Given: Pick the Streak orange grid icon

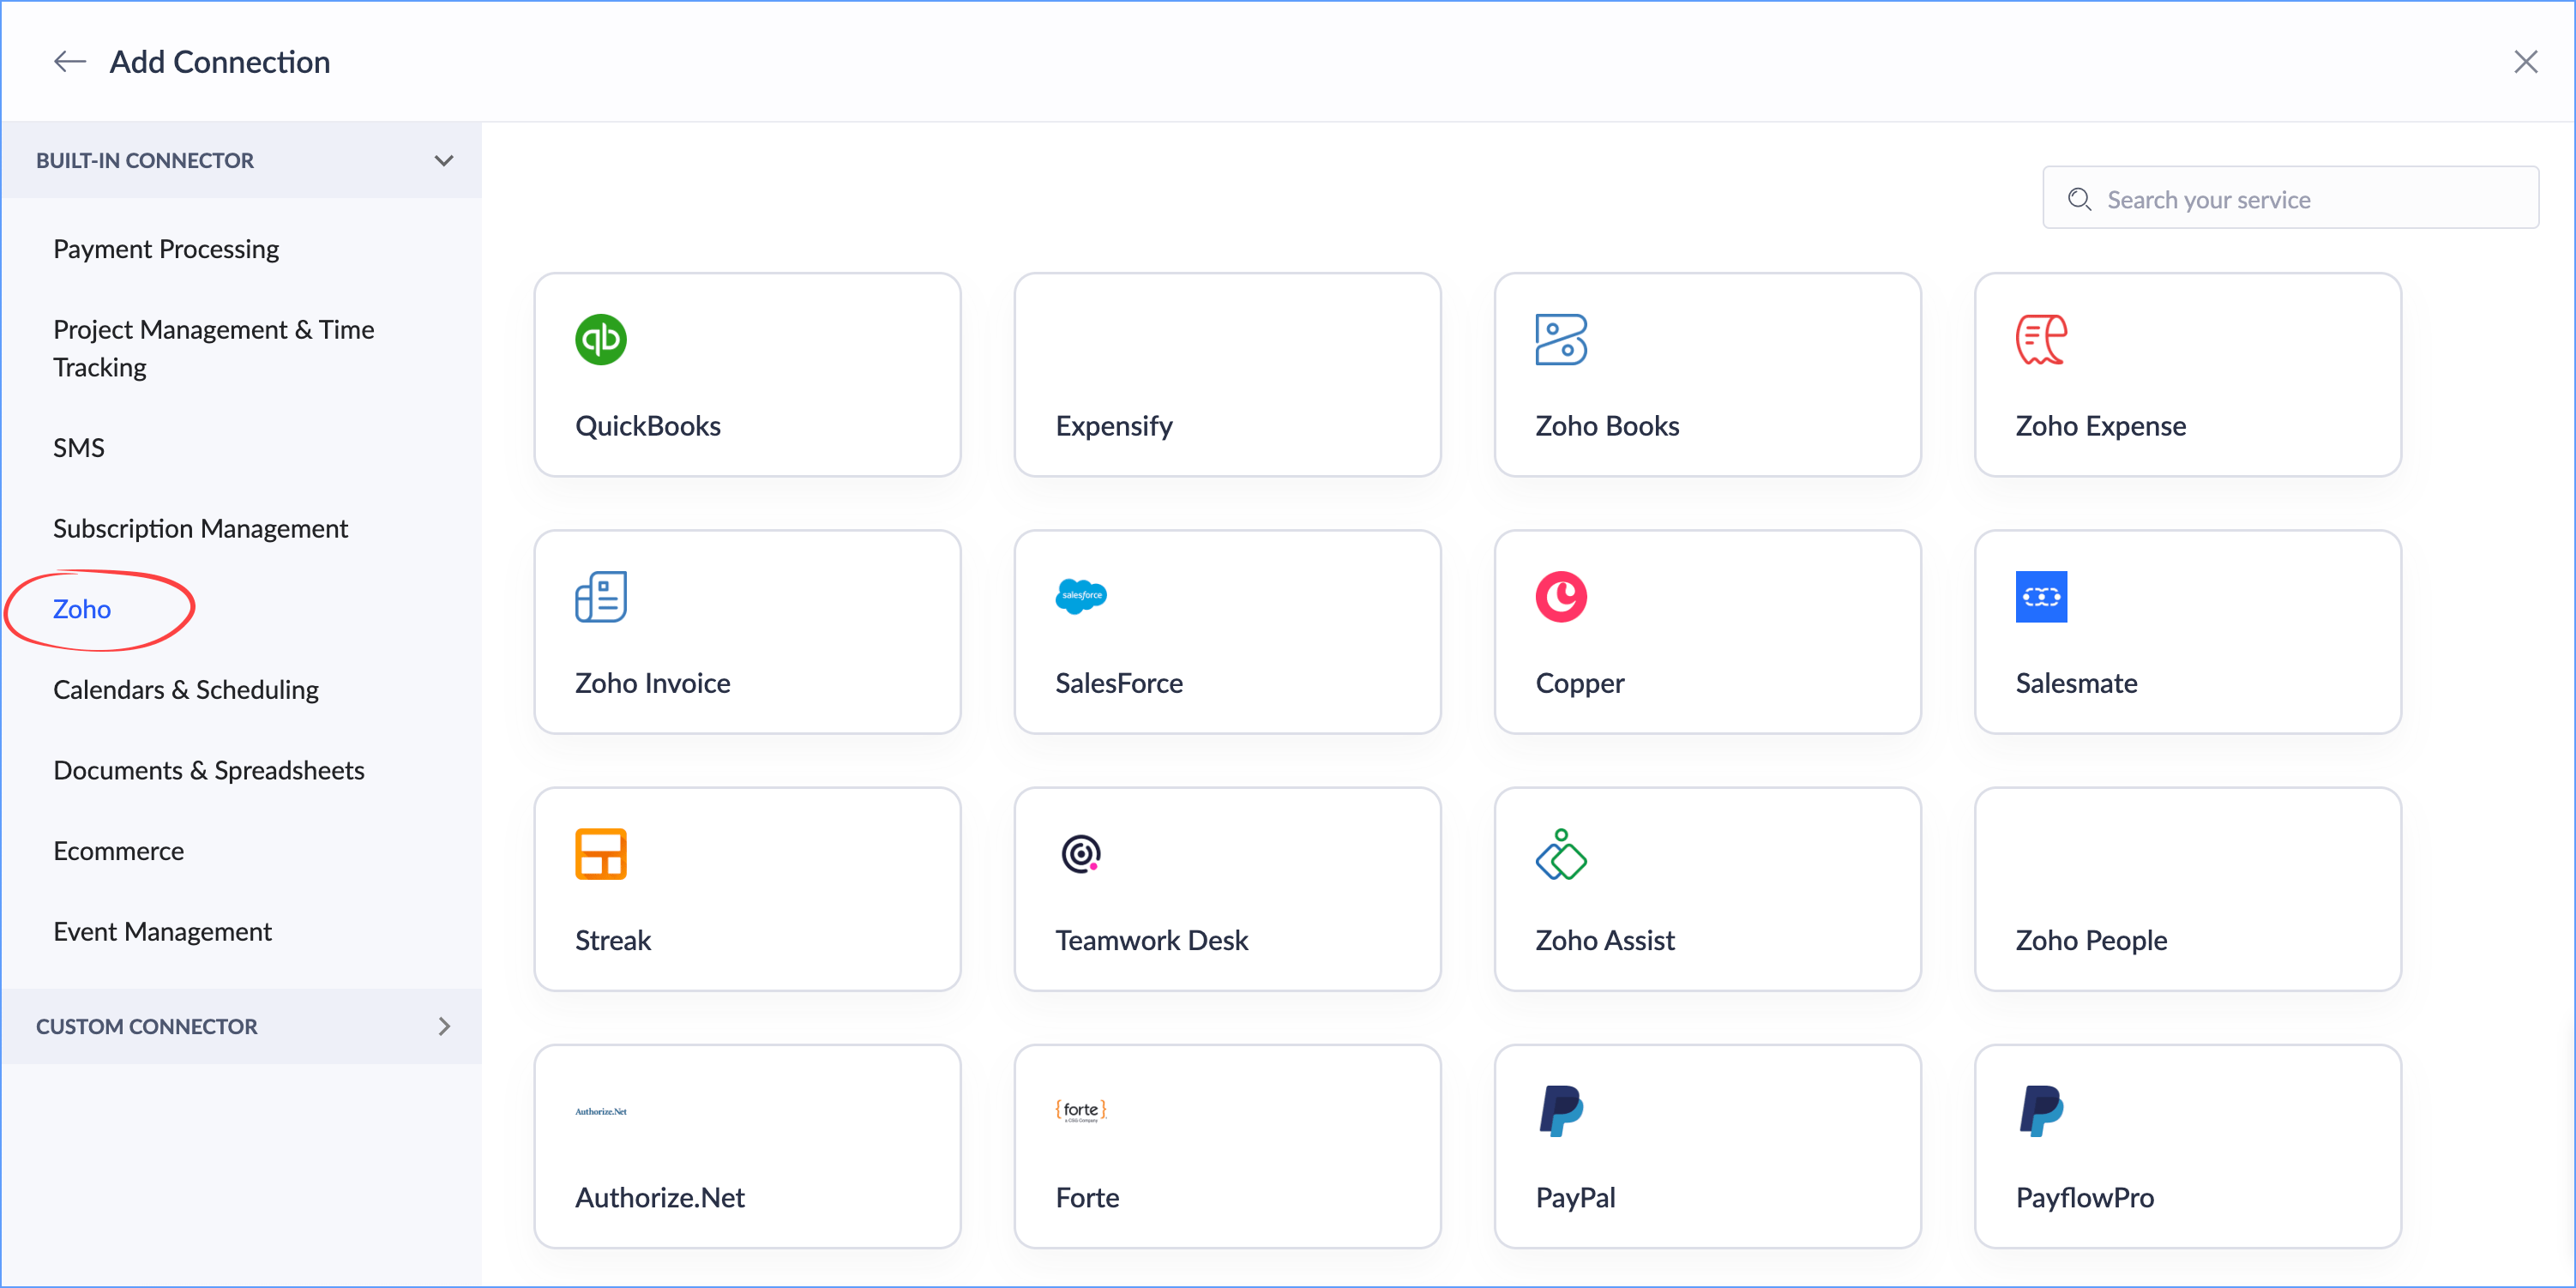Looking at the screenshot, I should tap(600, 853).
